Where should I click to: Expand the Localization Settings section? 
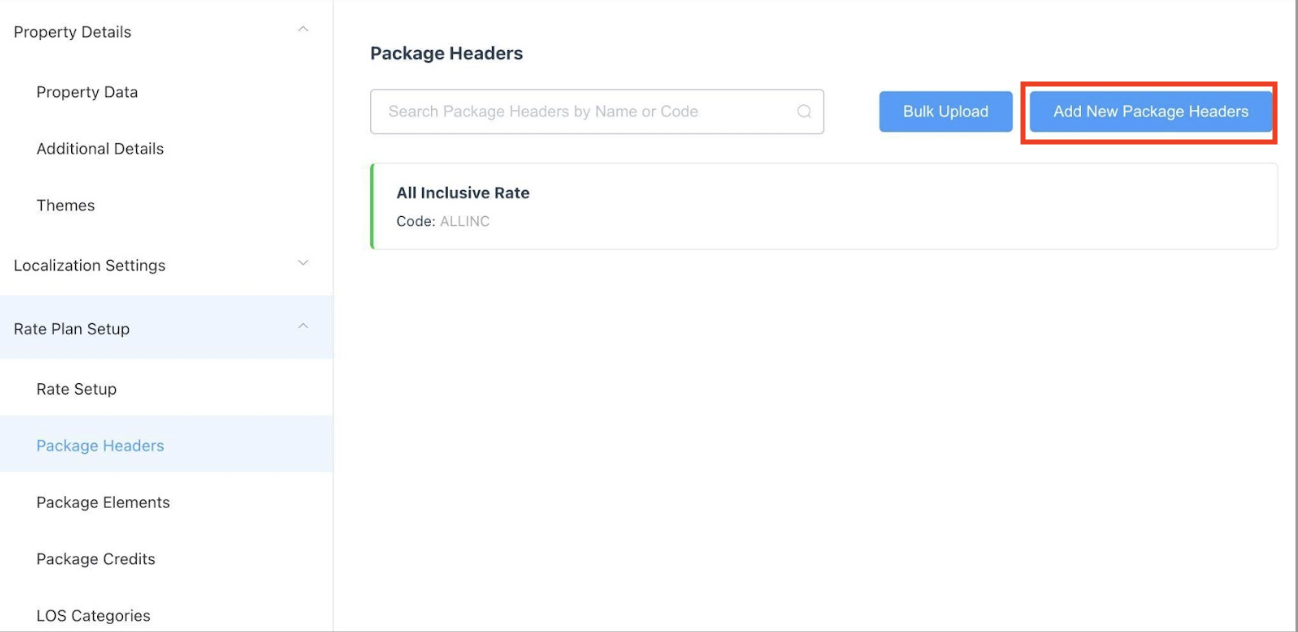pyautogui.click(x=302, y=264)
